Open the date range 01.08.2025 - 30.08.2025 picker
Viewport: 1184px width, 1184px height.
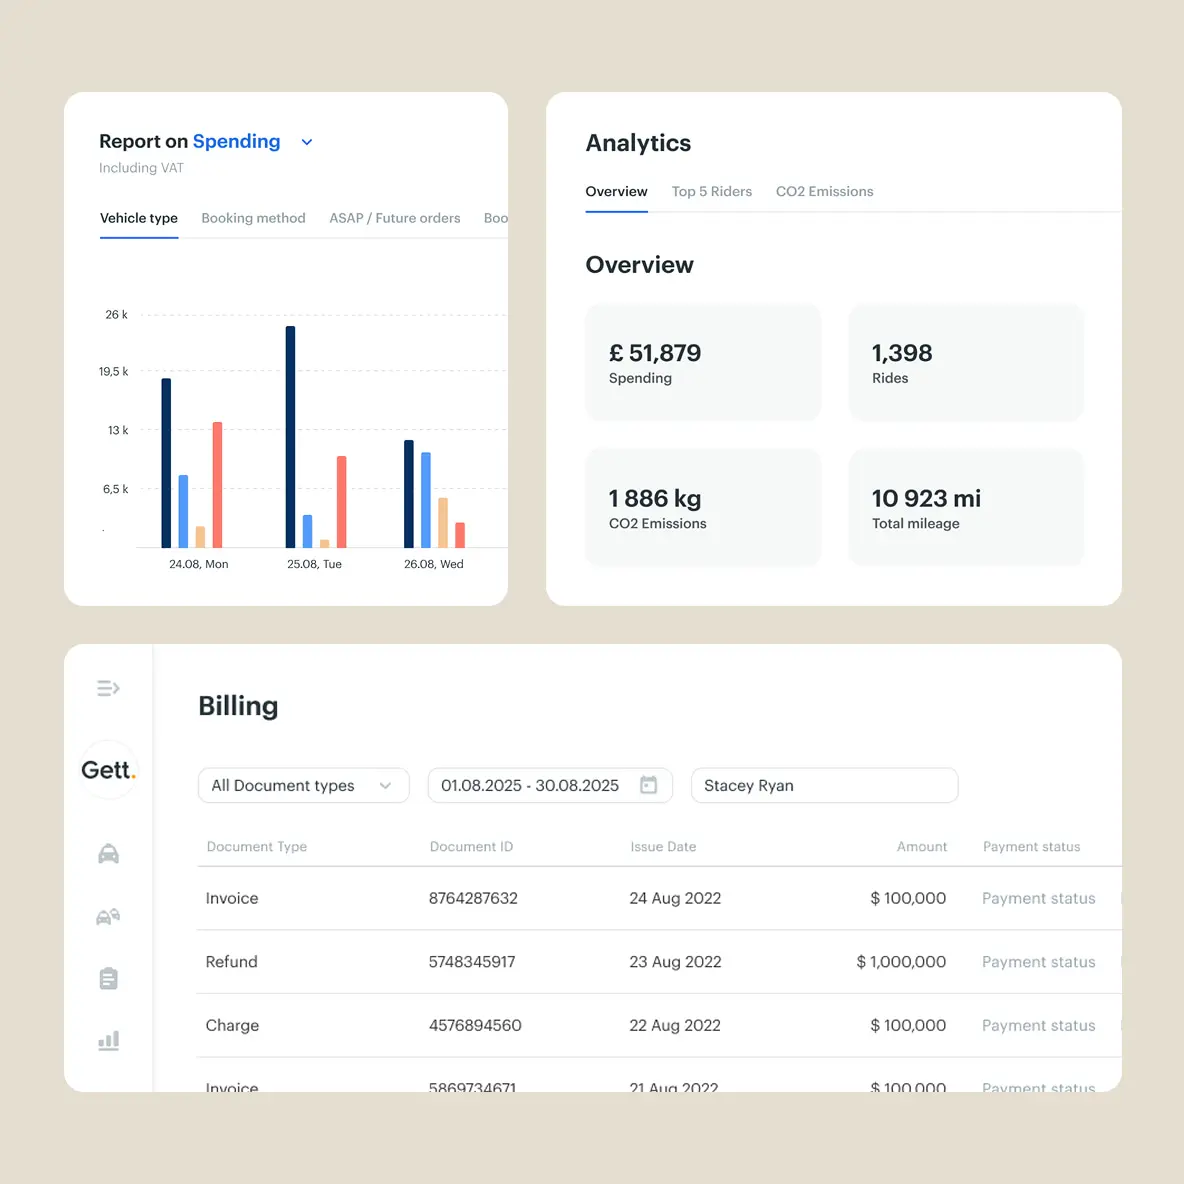coord(550,785)
